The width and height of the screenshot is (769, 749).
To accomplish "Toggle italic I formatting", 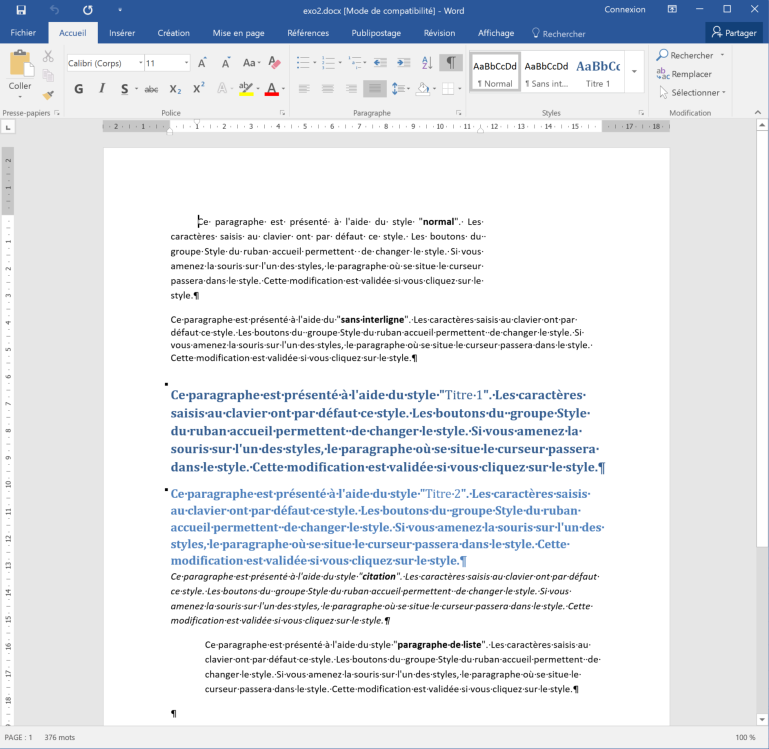I will [x=102, y=89].
